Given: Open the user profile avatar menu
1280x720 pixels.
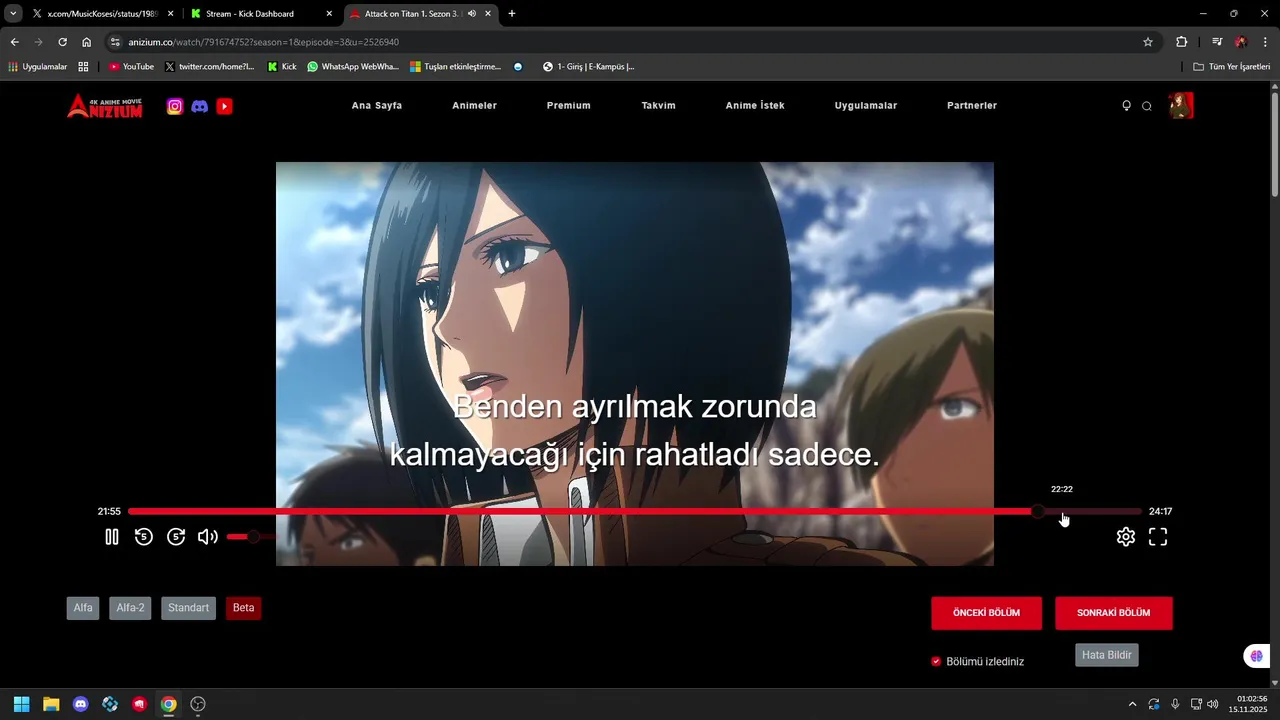Looking at the screenshot, I should click(1181, 106).
